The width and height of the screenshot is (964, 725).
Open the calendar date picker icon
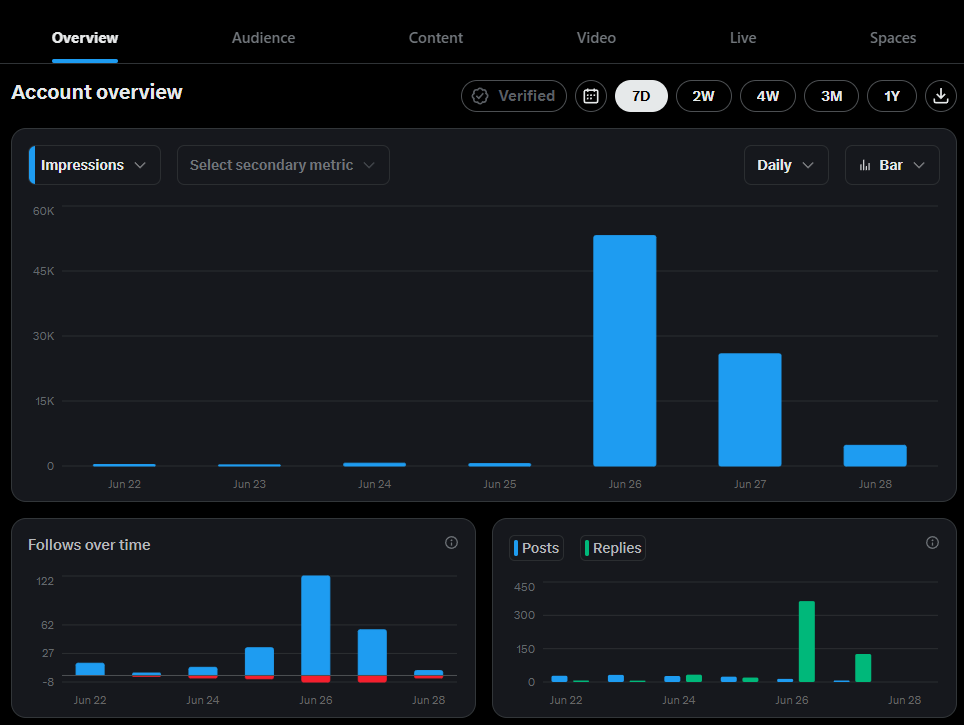pyautogui.click(x=591, y=96)
